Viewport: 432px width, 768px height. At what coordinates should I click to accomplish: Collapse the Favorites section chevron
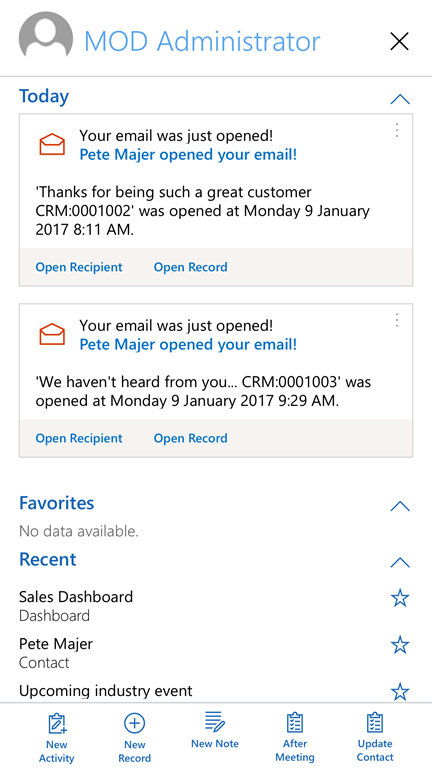point(400,506)
